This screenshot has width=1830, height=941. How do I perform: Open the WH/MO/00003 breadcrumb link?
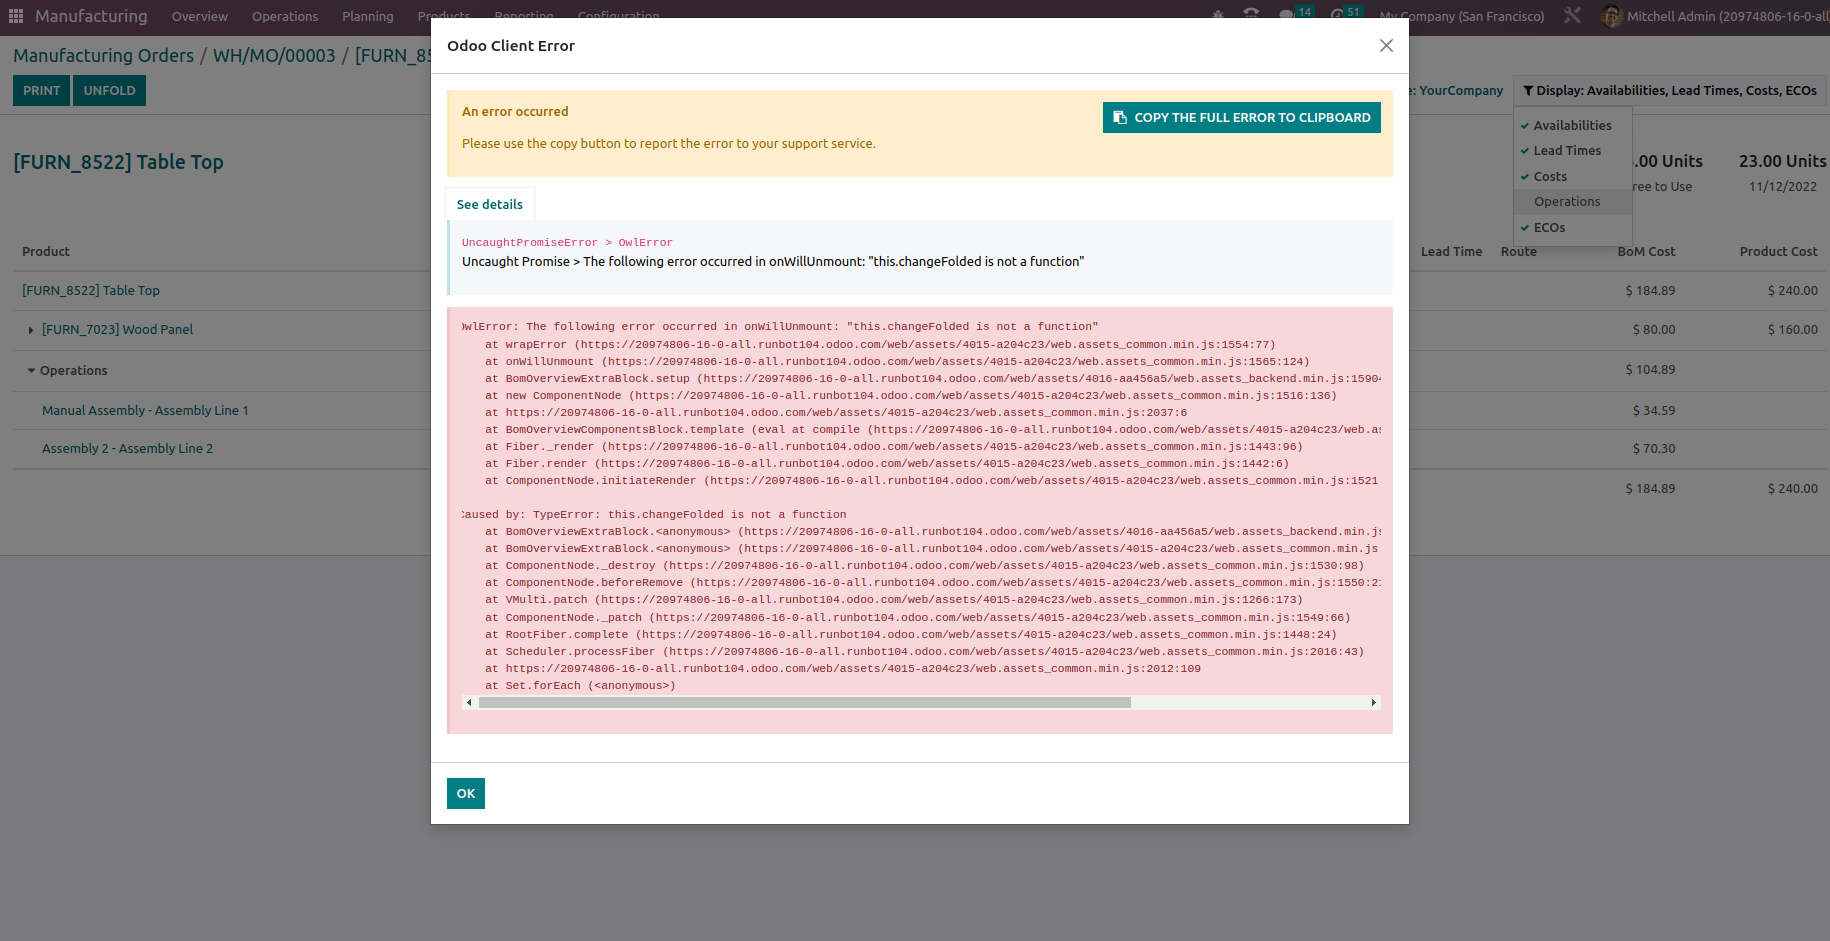tap(273, 55)
